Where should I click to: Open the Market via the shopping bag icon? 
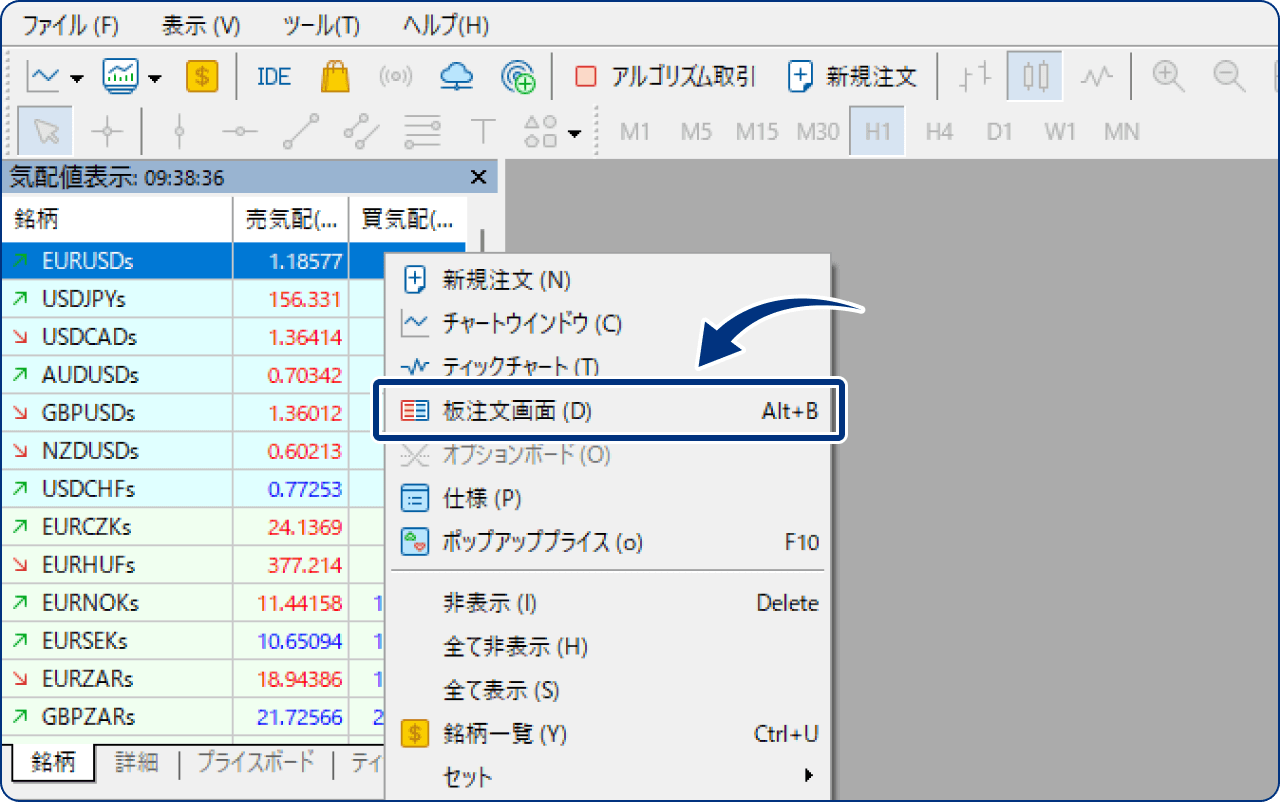(x=335, y=76)
